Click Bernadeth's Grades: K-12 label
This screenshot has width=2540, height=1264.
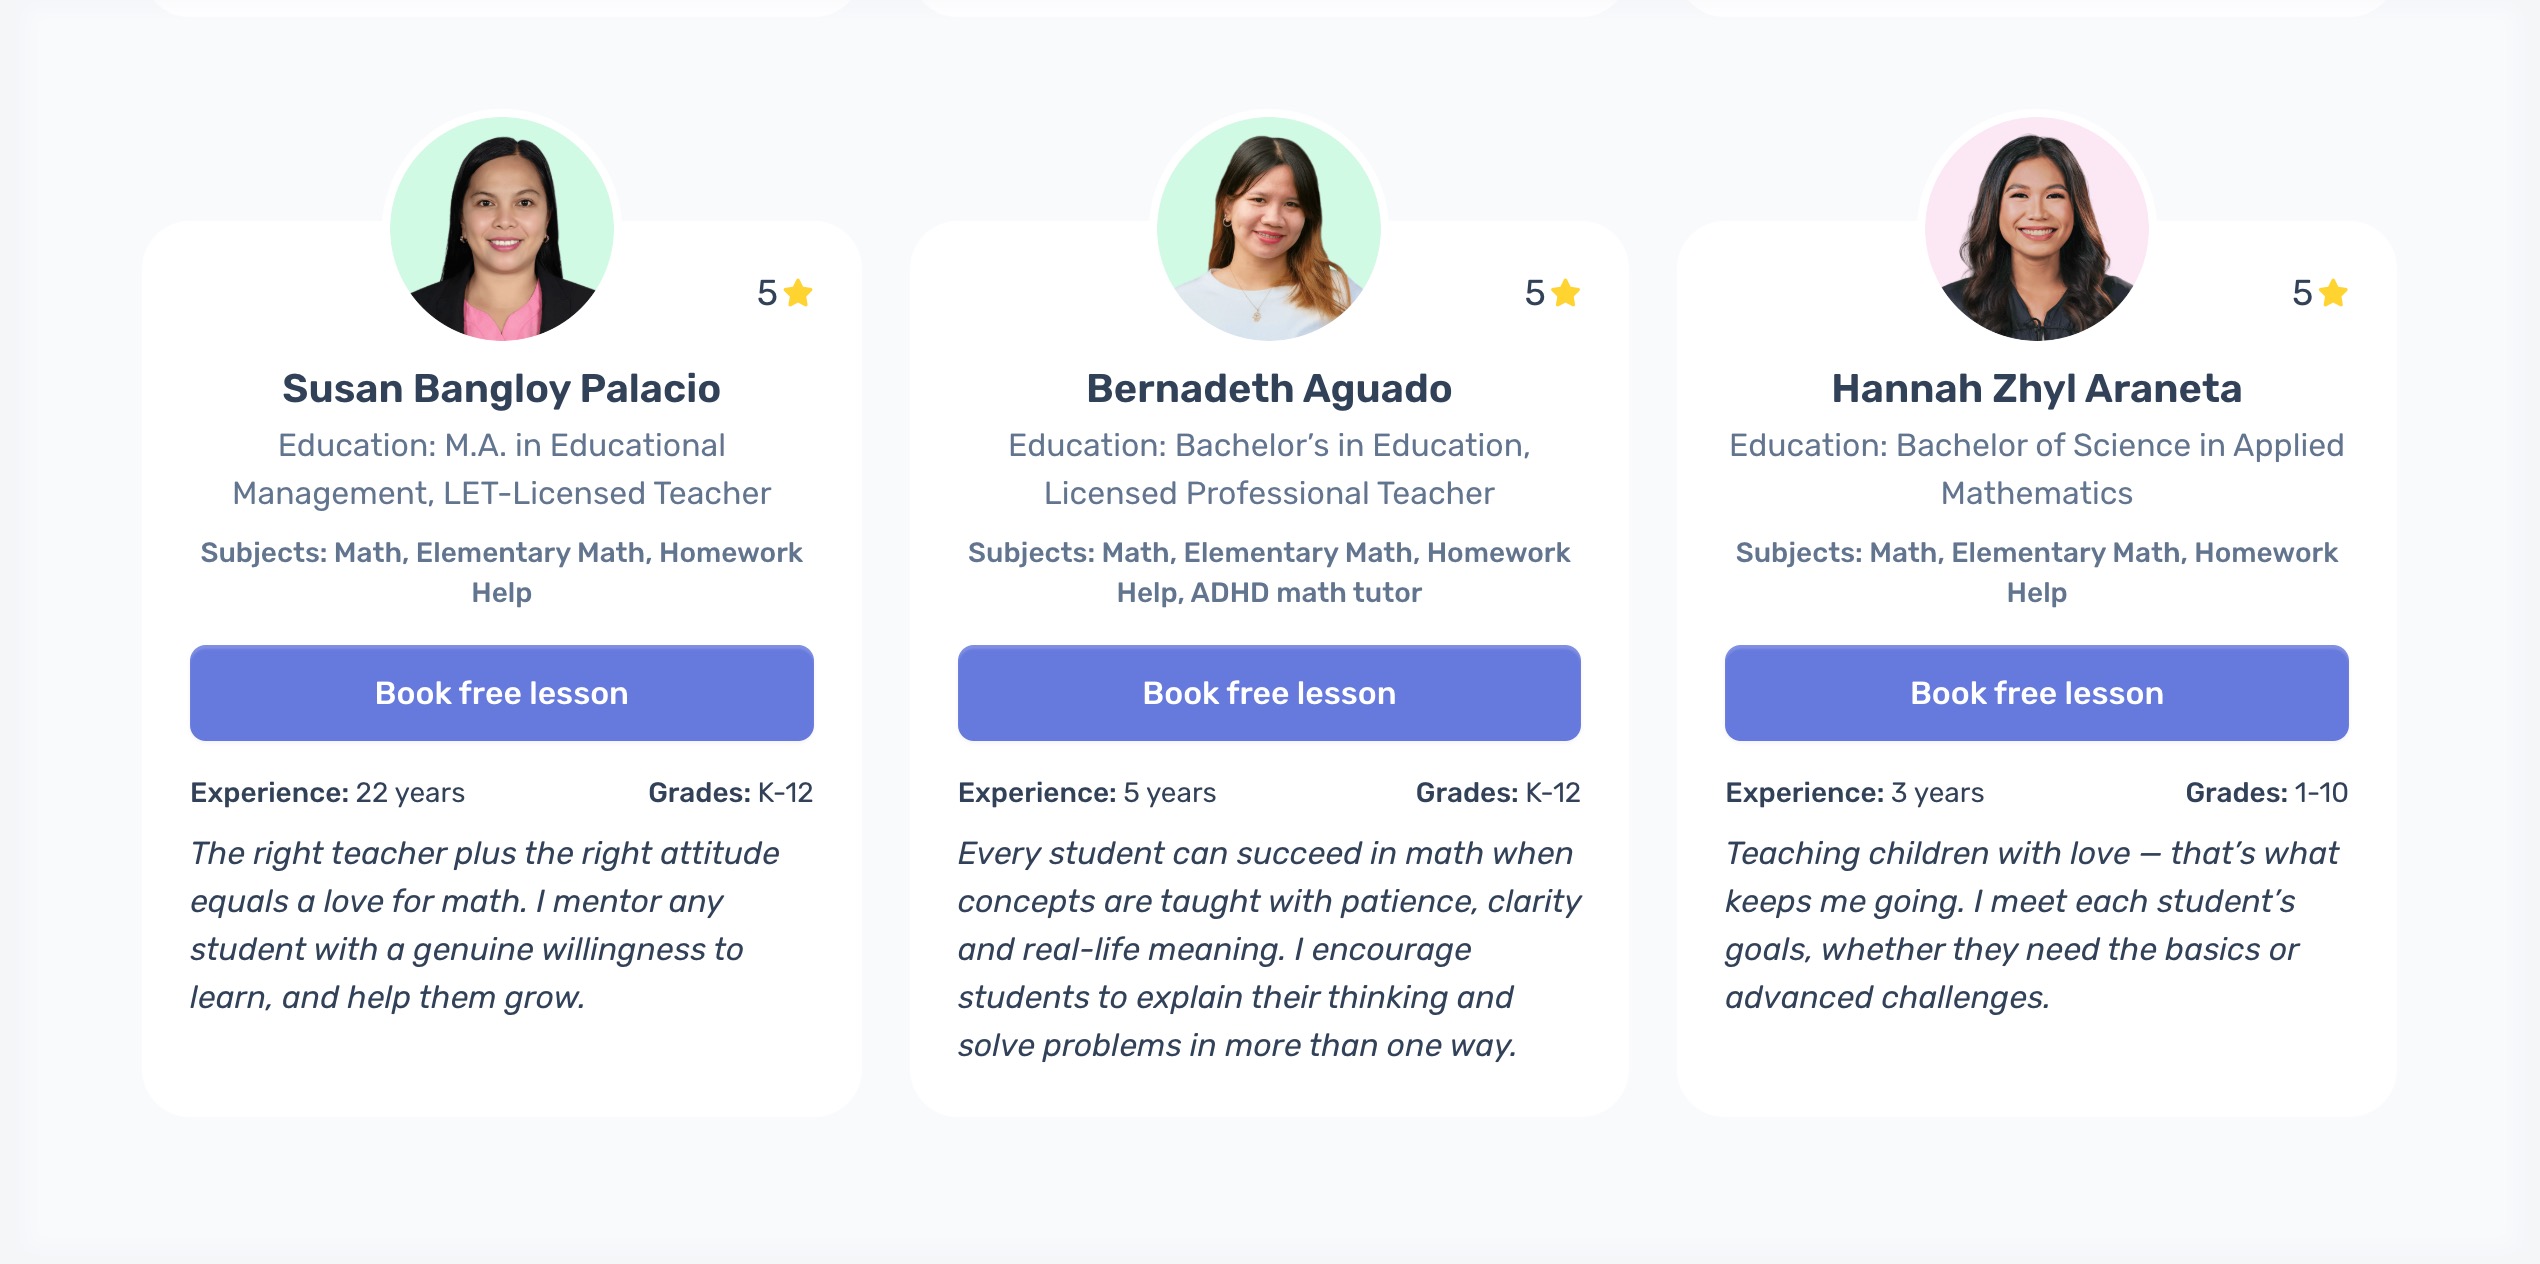(1498, 793)
